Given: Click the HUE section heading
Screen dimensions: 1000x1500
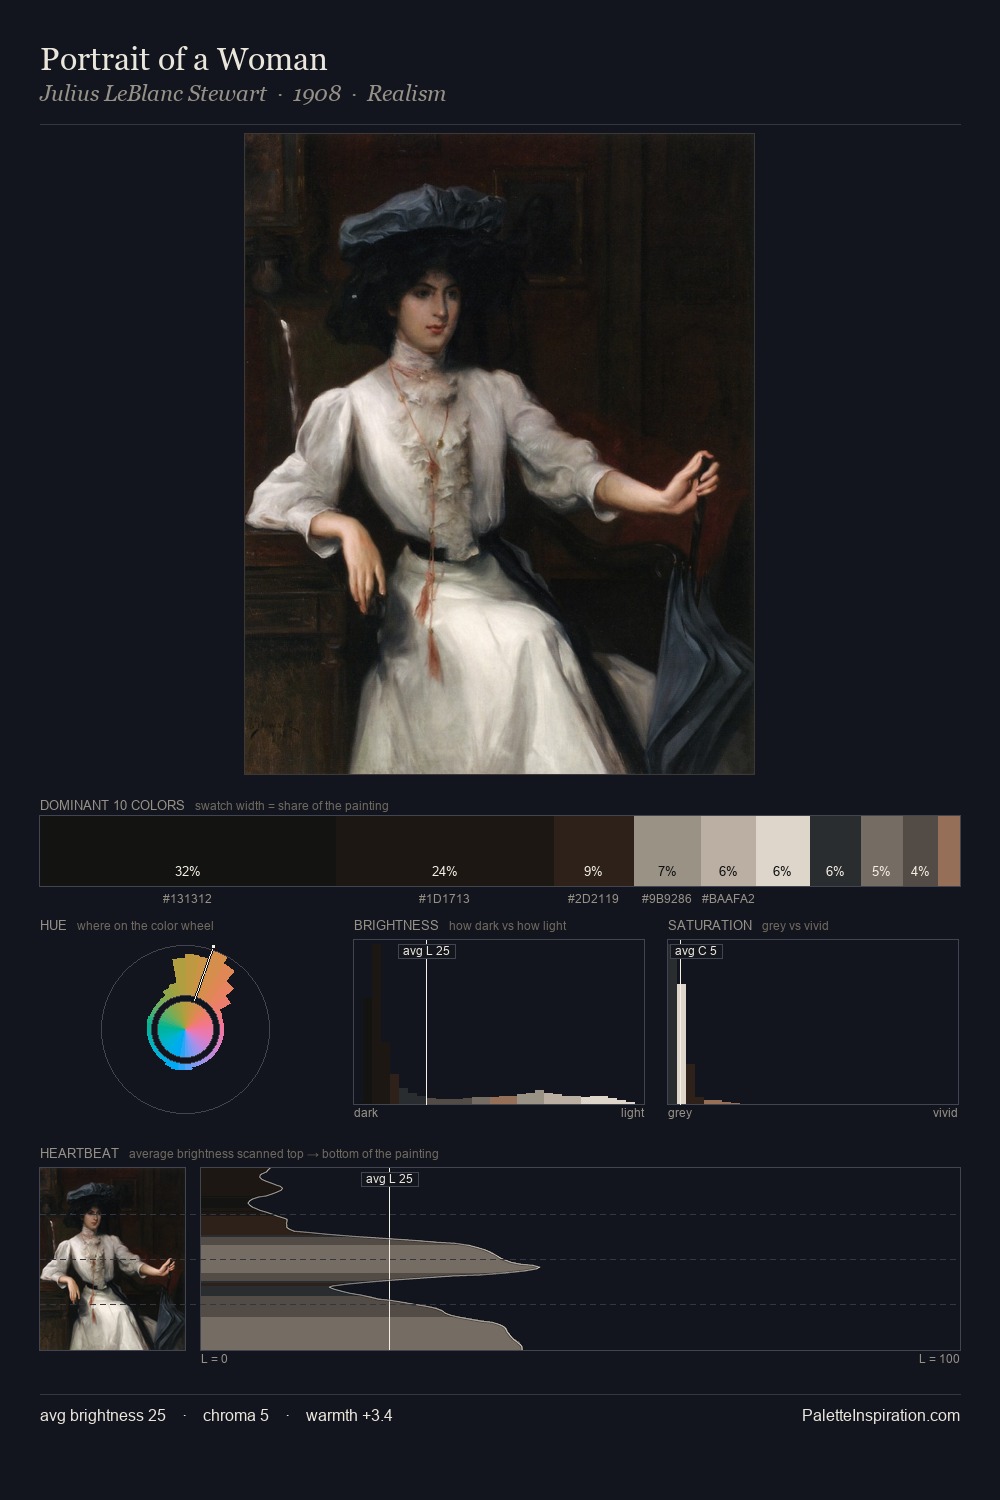Looking at the screenshot, I should tap(53, 925).
